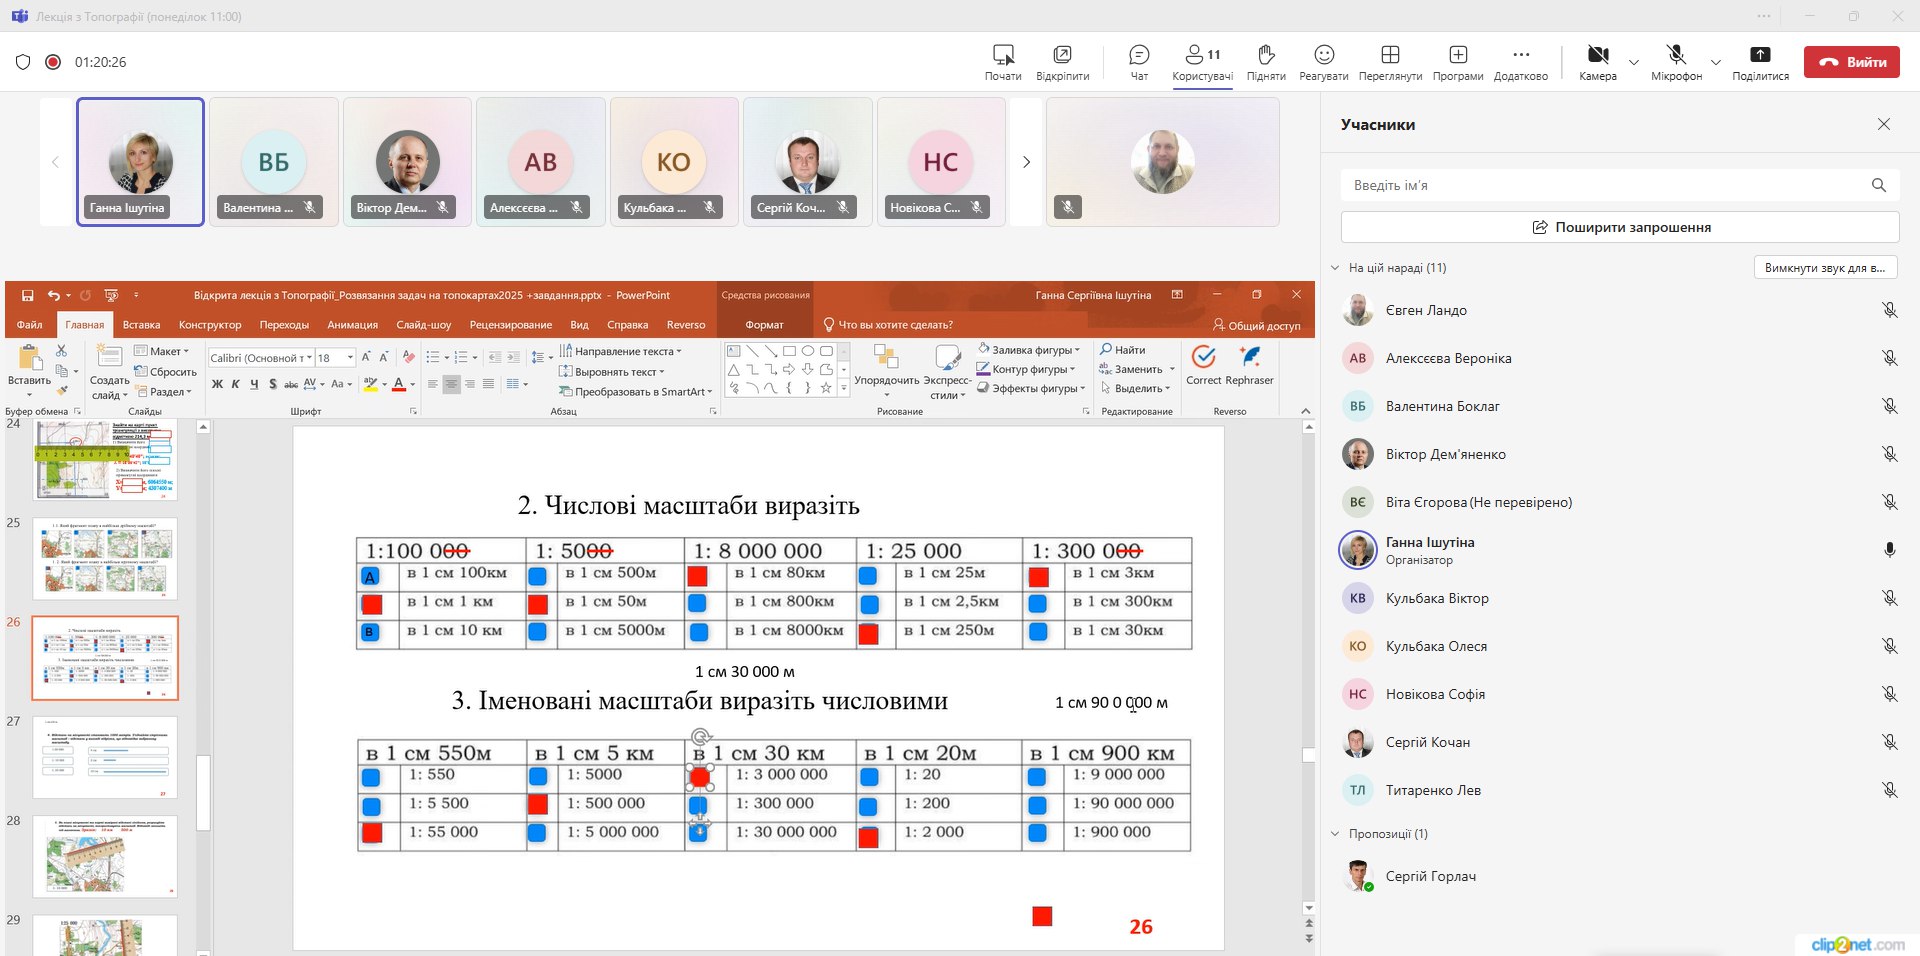The width and height of the screenshot is (1920, 956).
Task: Open the View layout icon
Action: (x=1389, y=55)
